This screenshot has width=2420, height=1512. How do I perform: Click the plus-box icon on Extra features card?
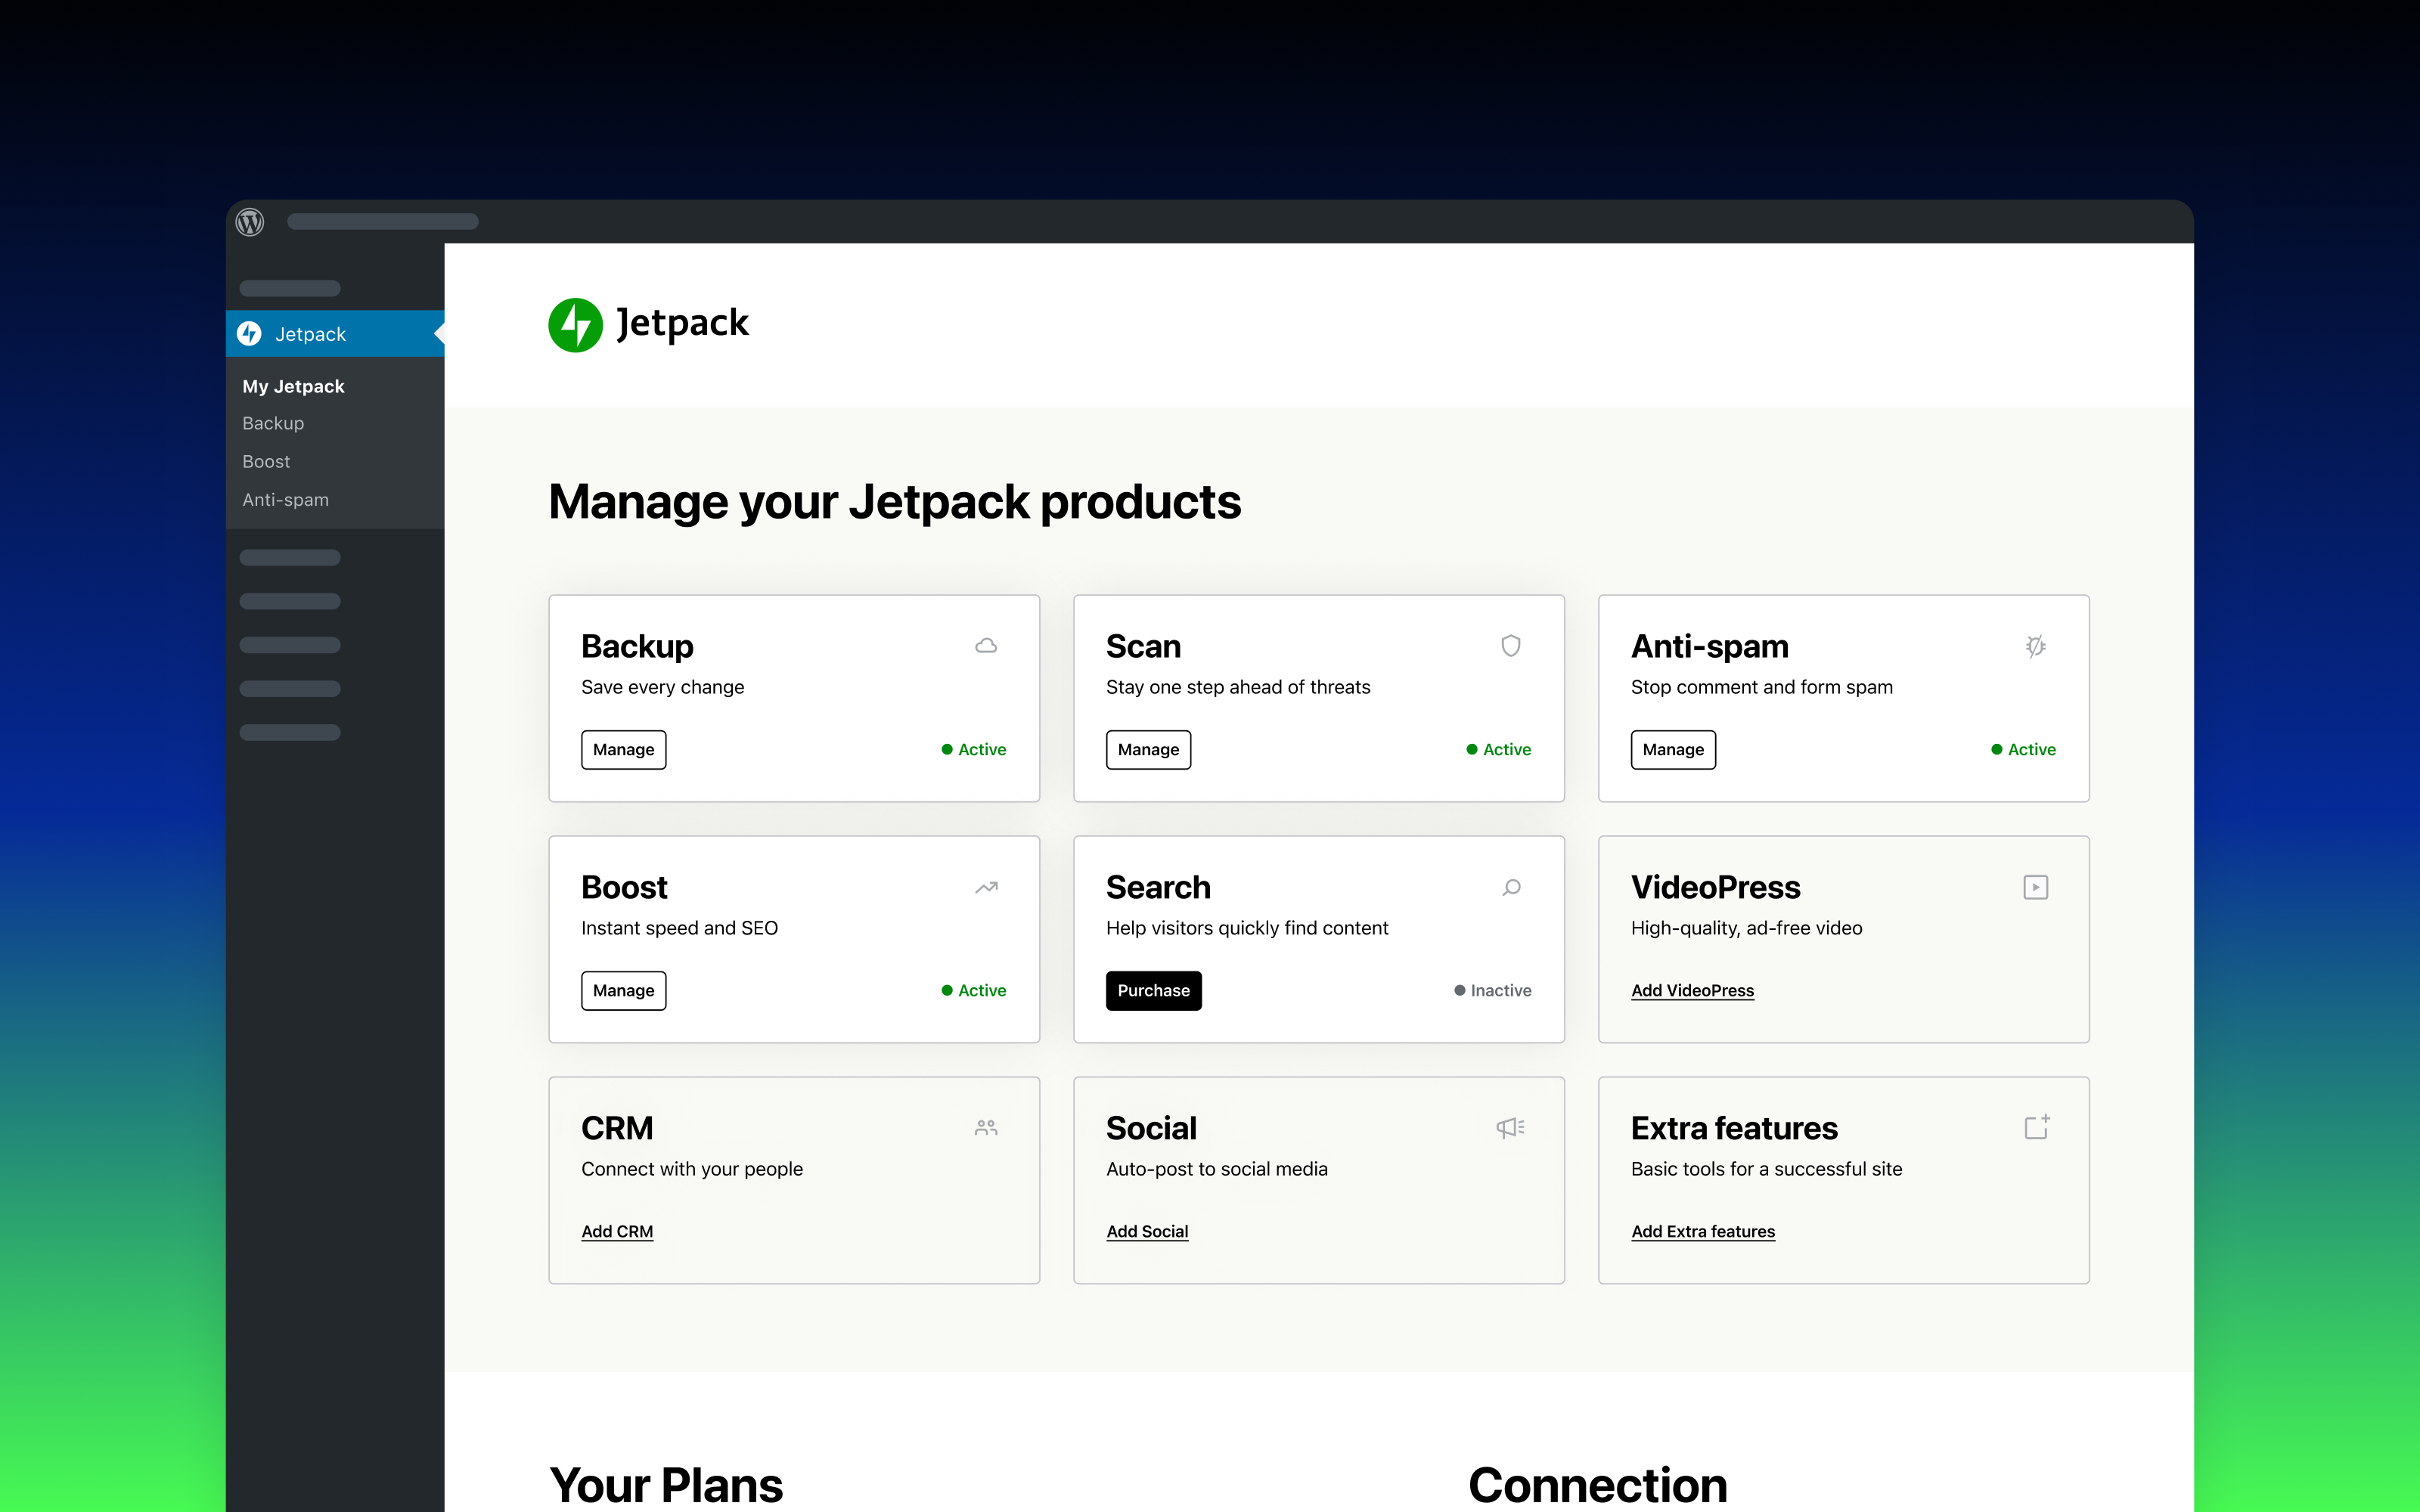click(x=2036, y=1127)
